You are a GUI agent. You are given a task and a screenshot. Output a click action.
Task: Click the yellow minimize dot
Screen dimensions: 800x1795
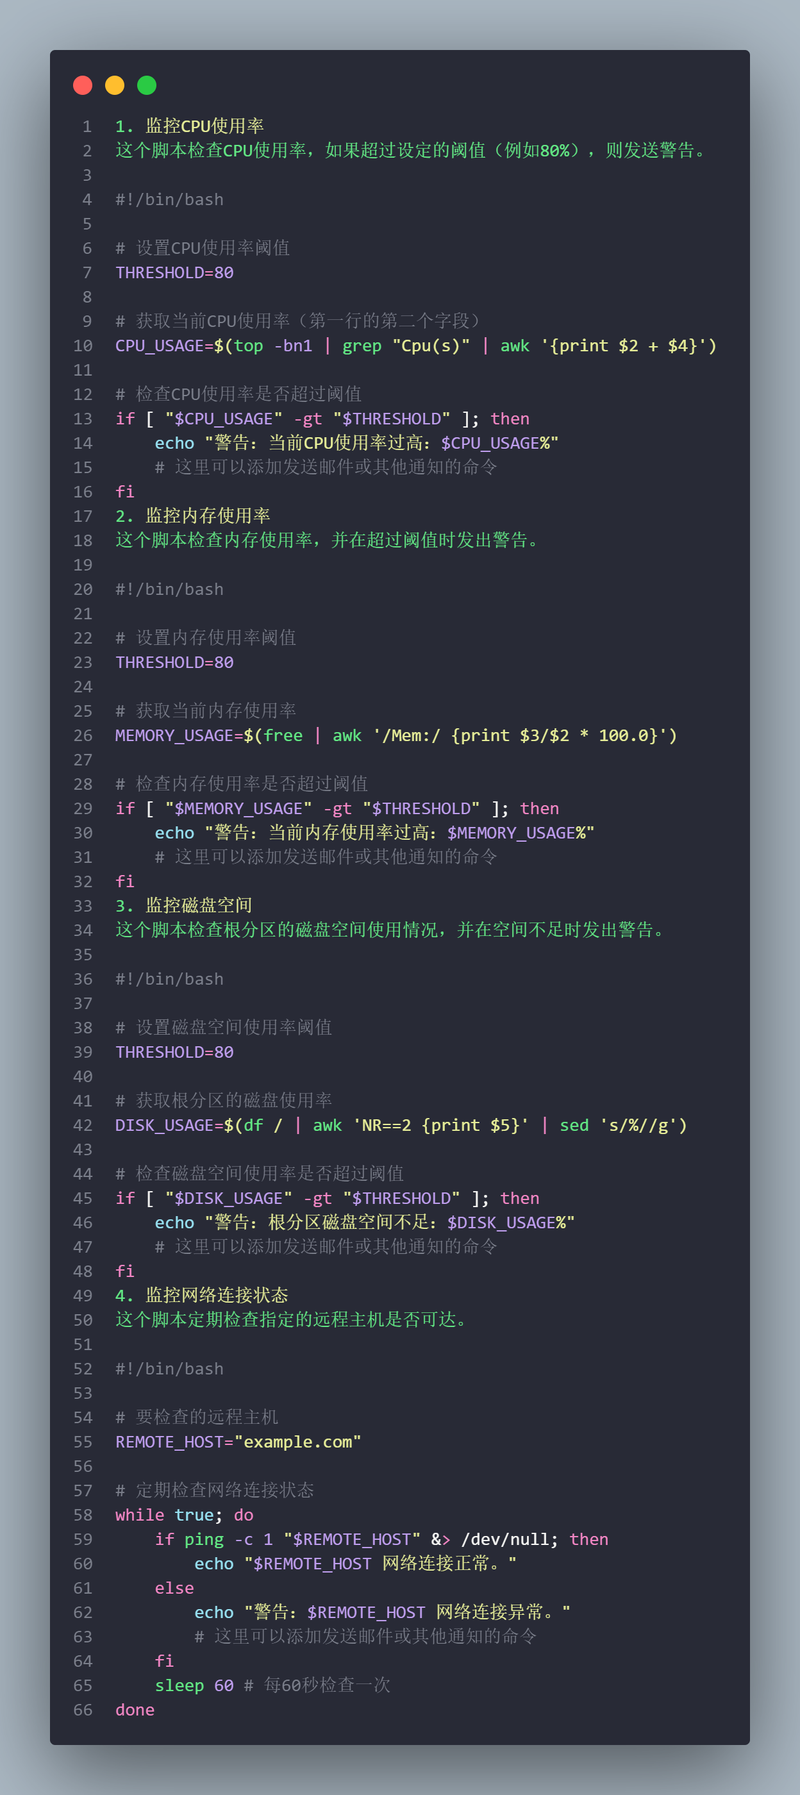point(115,85)
